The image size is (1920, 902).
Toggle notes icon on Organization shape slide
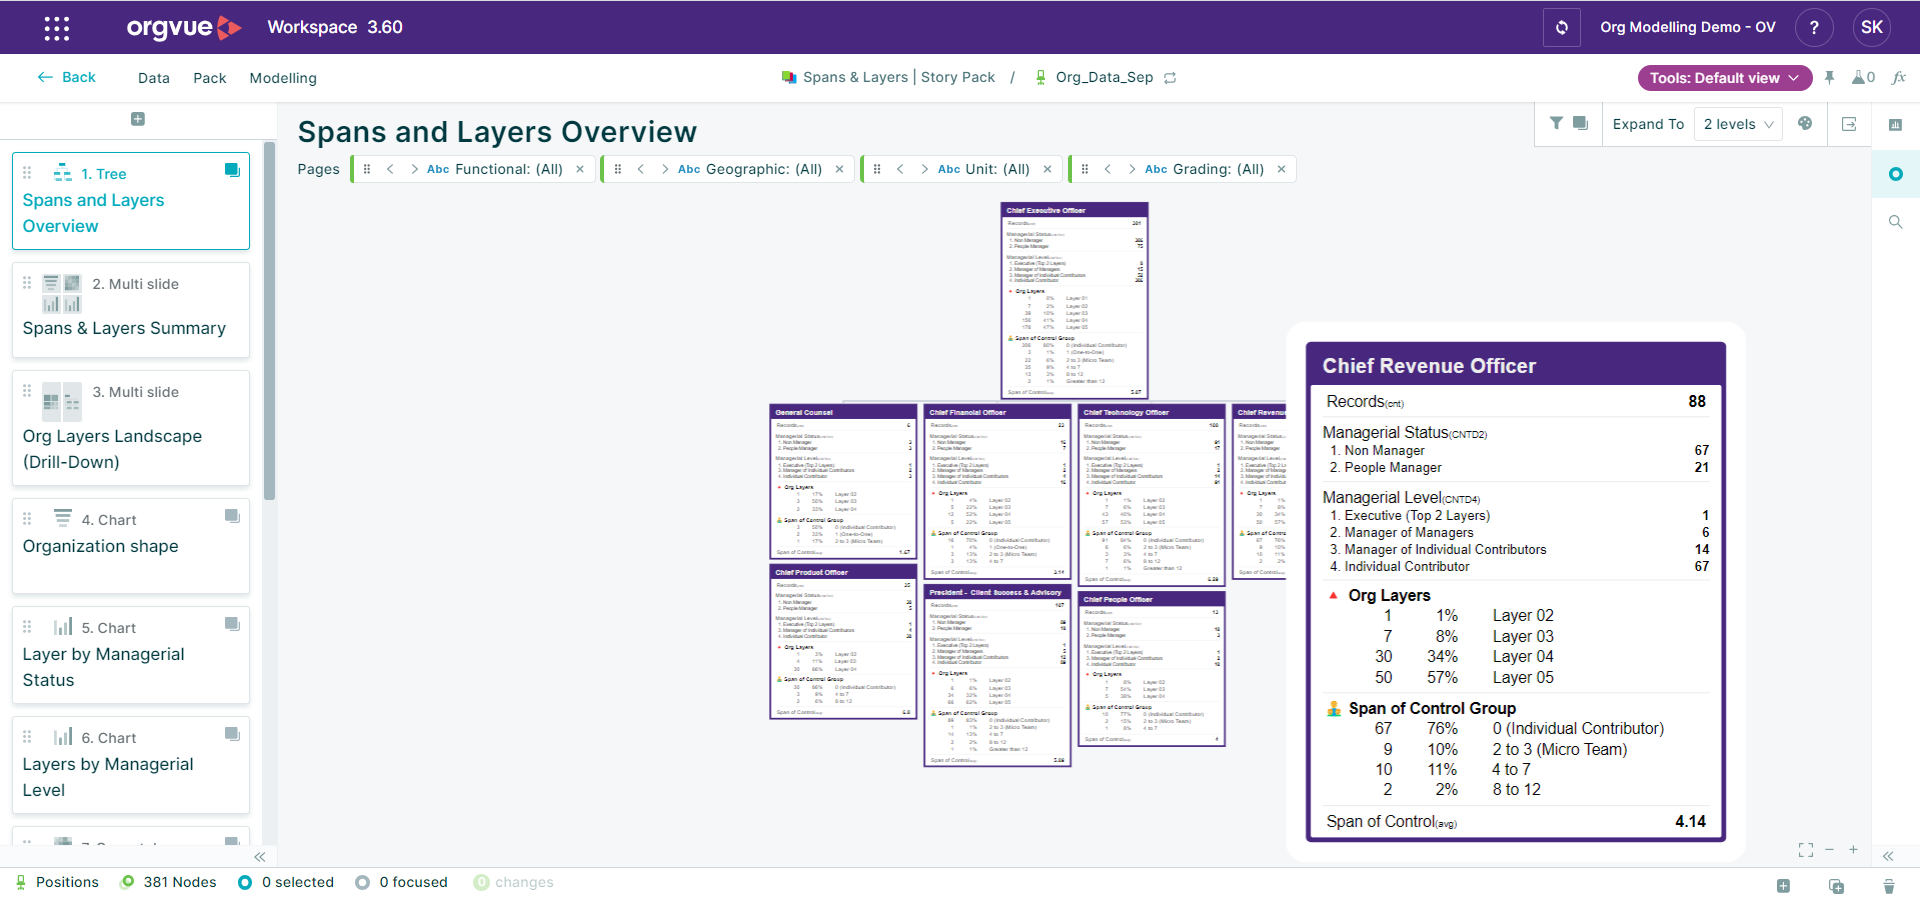point(232,516)
